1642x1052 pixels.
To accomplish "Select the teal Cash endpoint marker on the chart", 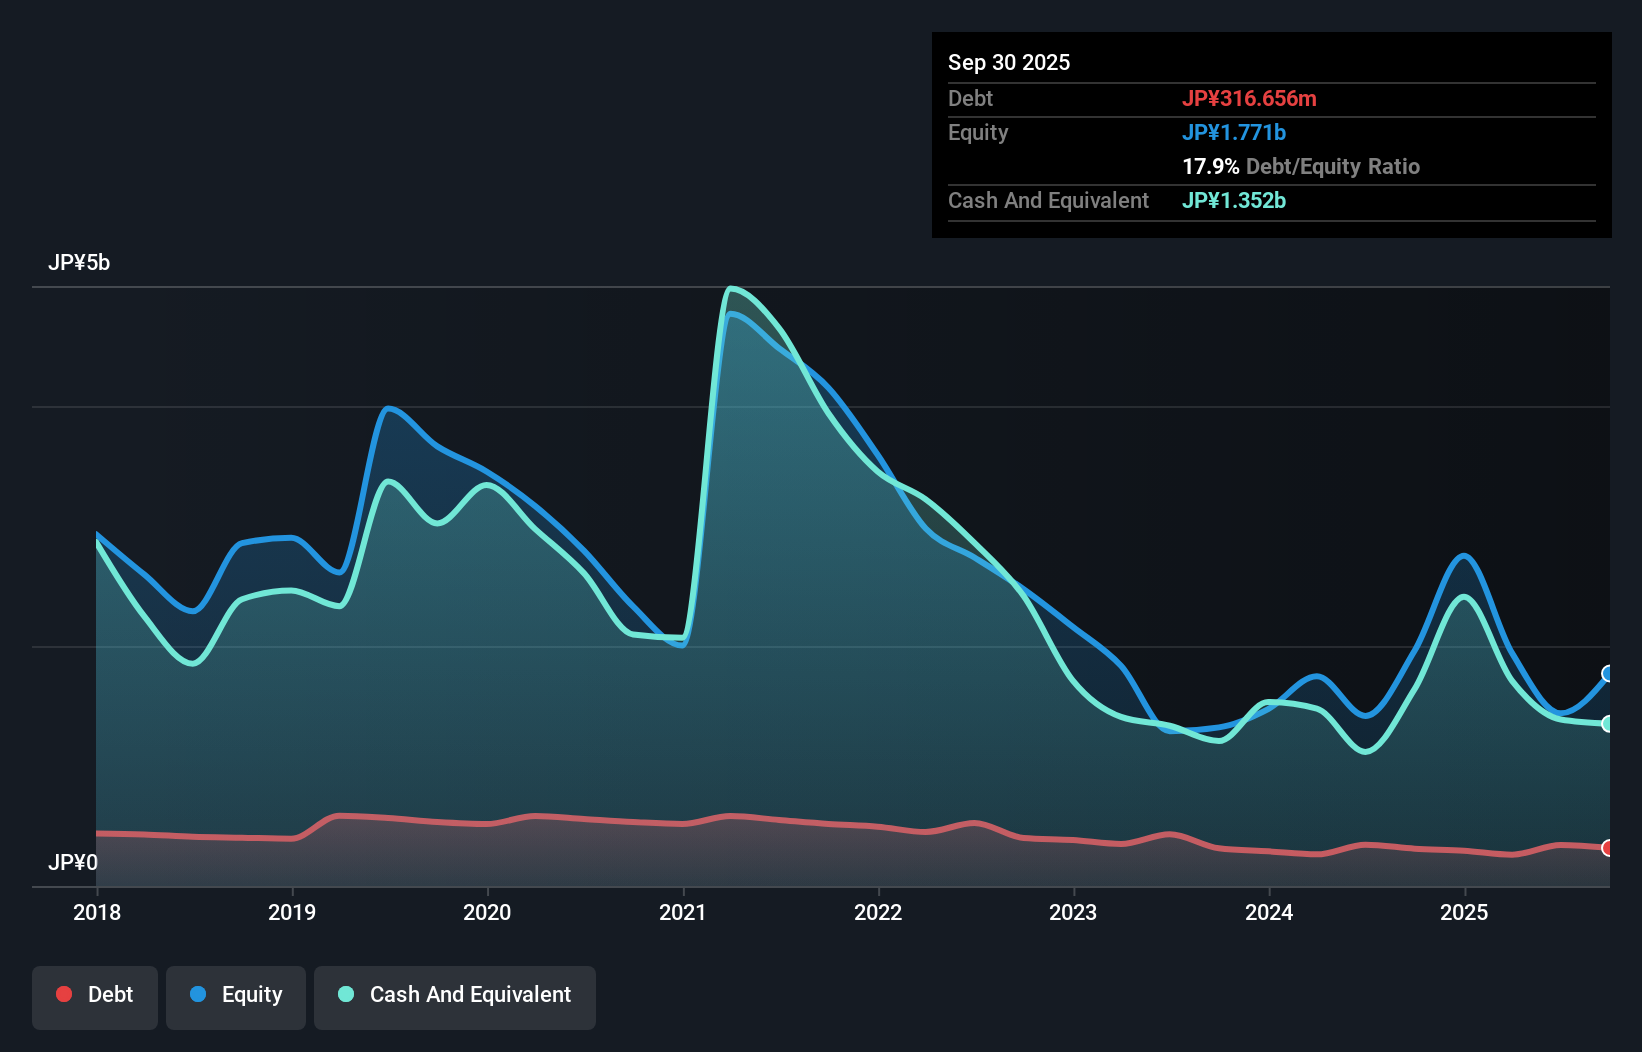I will pyautogui.click(x=1608, y=722).
